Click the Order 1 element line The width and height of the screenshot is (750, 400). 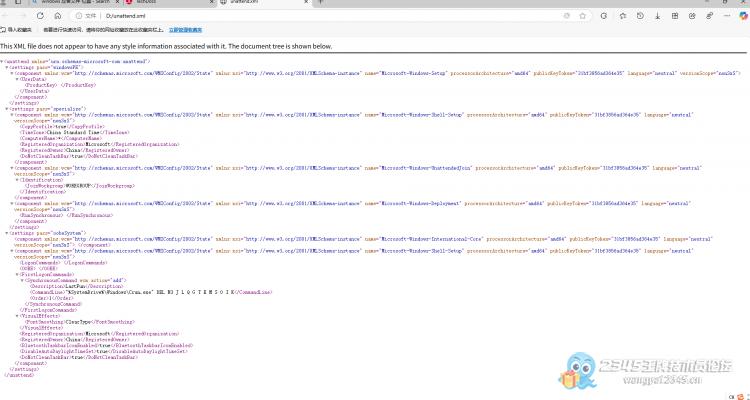point(52,298)
